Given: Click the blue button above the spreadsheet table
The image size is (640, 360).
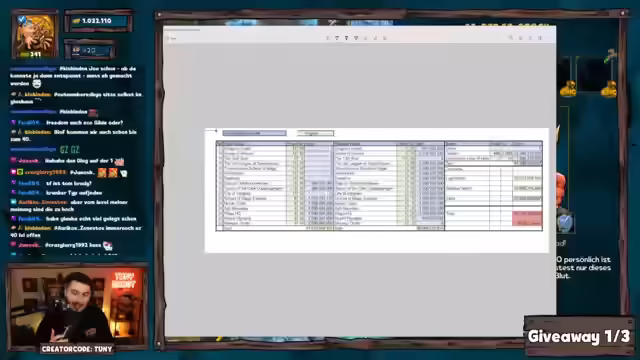Looking at the screenshot, I should [x=254, y=133].
